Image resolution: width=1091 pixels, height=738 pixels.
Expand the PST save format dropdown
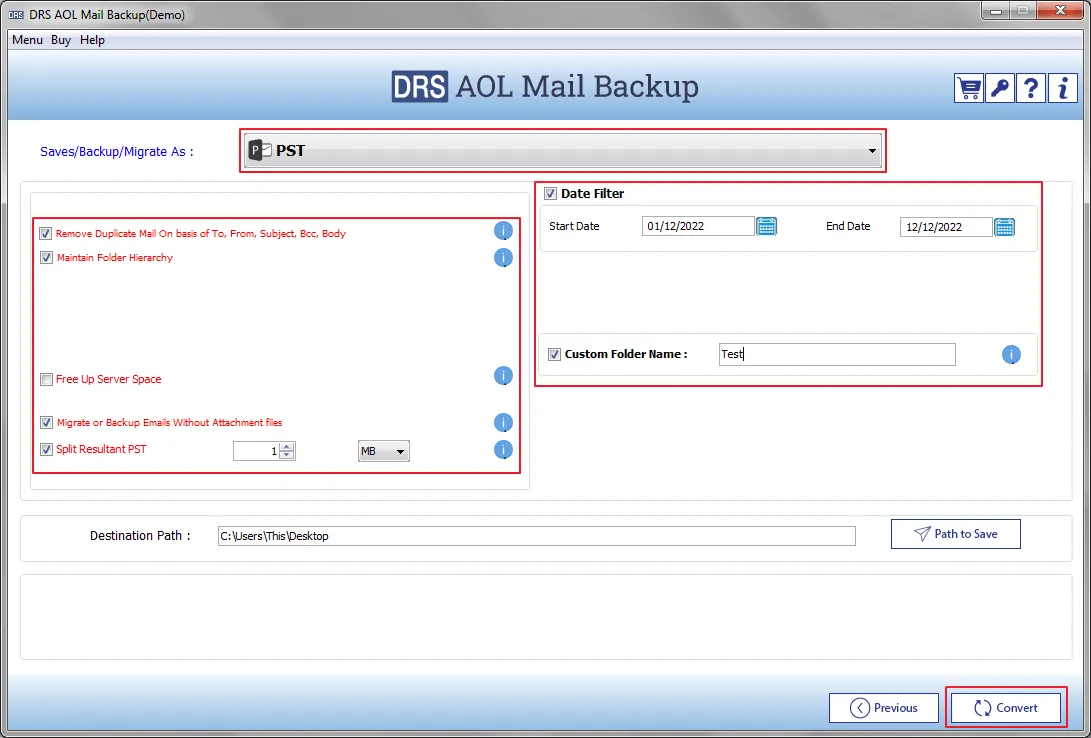562,150
